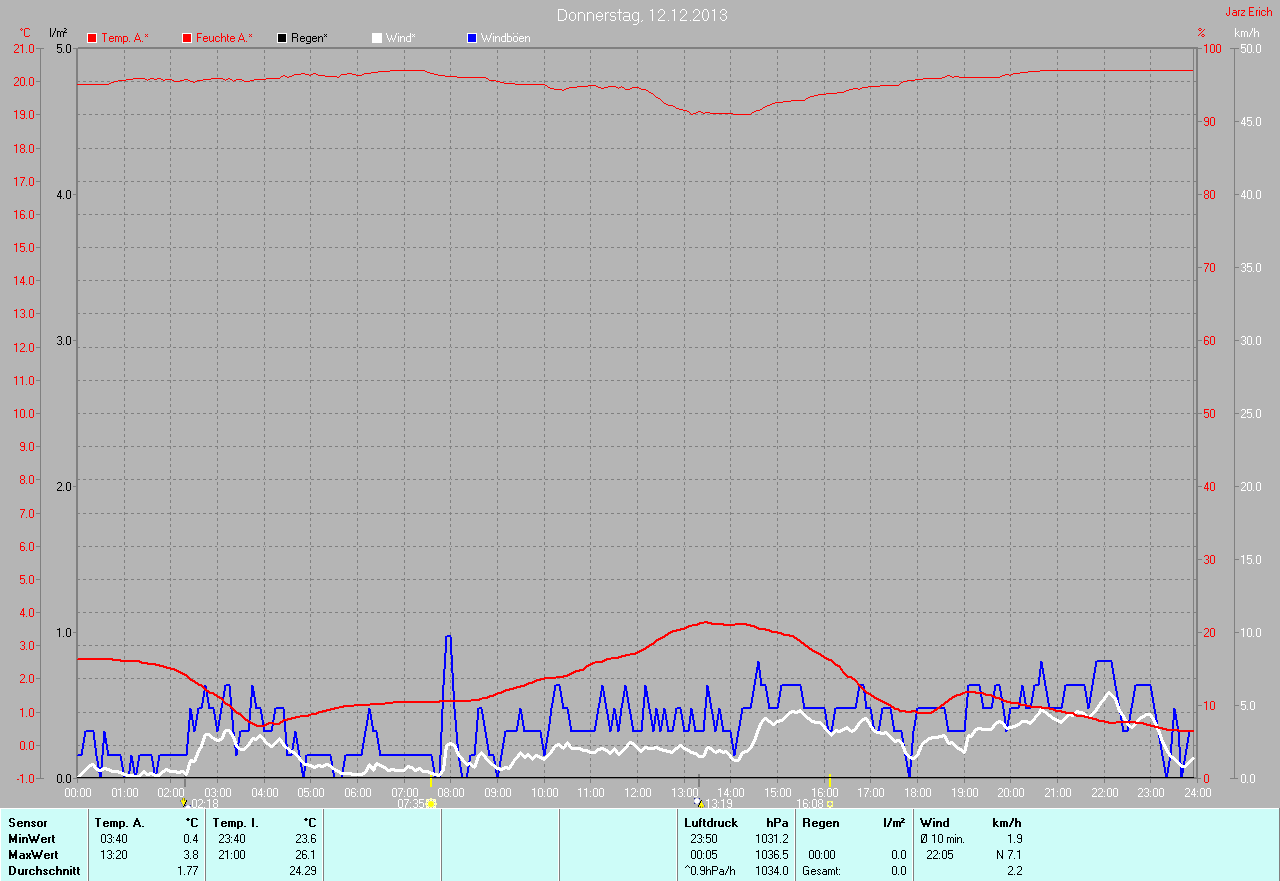
Task: Click the blue Windböen legend square
Action: click(x=472, y=38)
